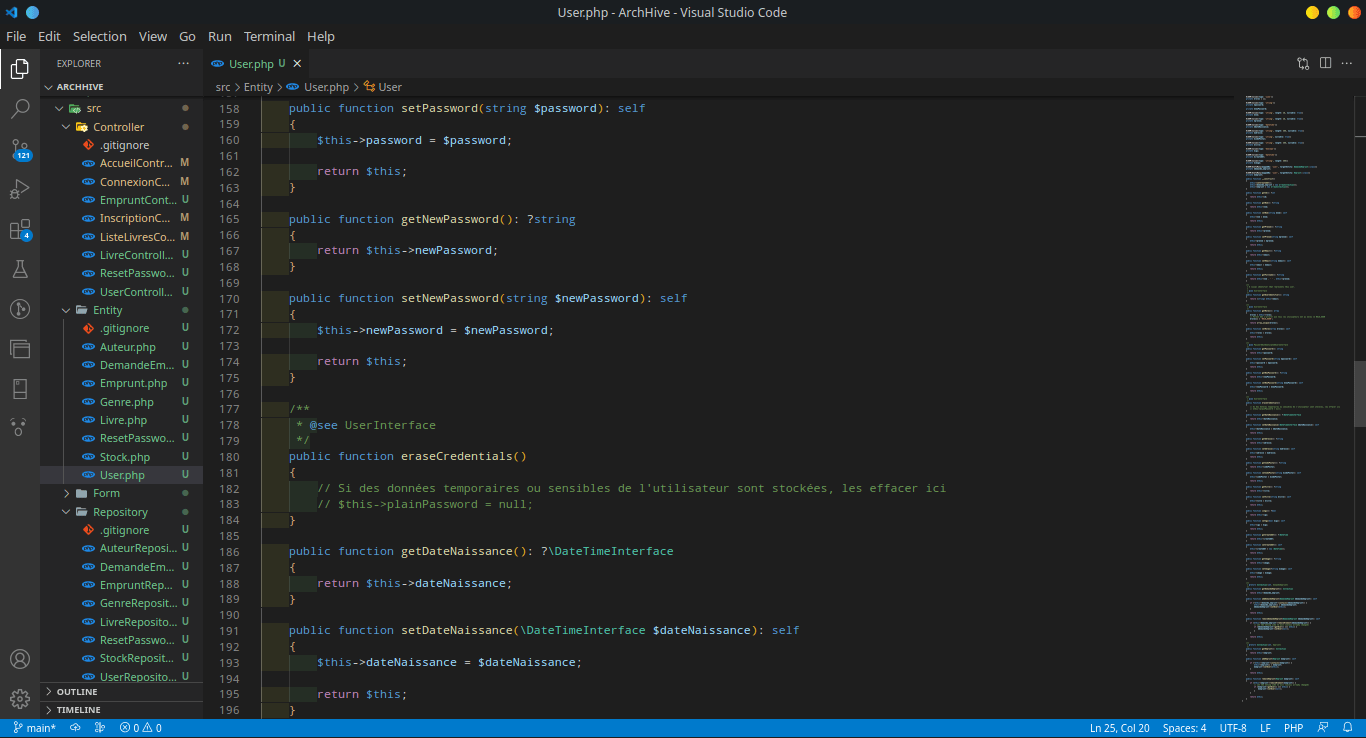This screenshot has height=738, width=1366.
Task: Open the Testing flask icon view
Action: (x=20, y=269)
